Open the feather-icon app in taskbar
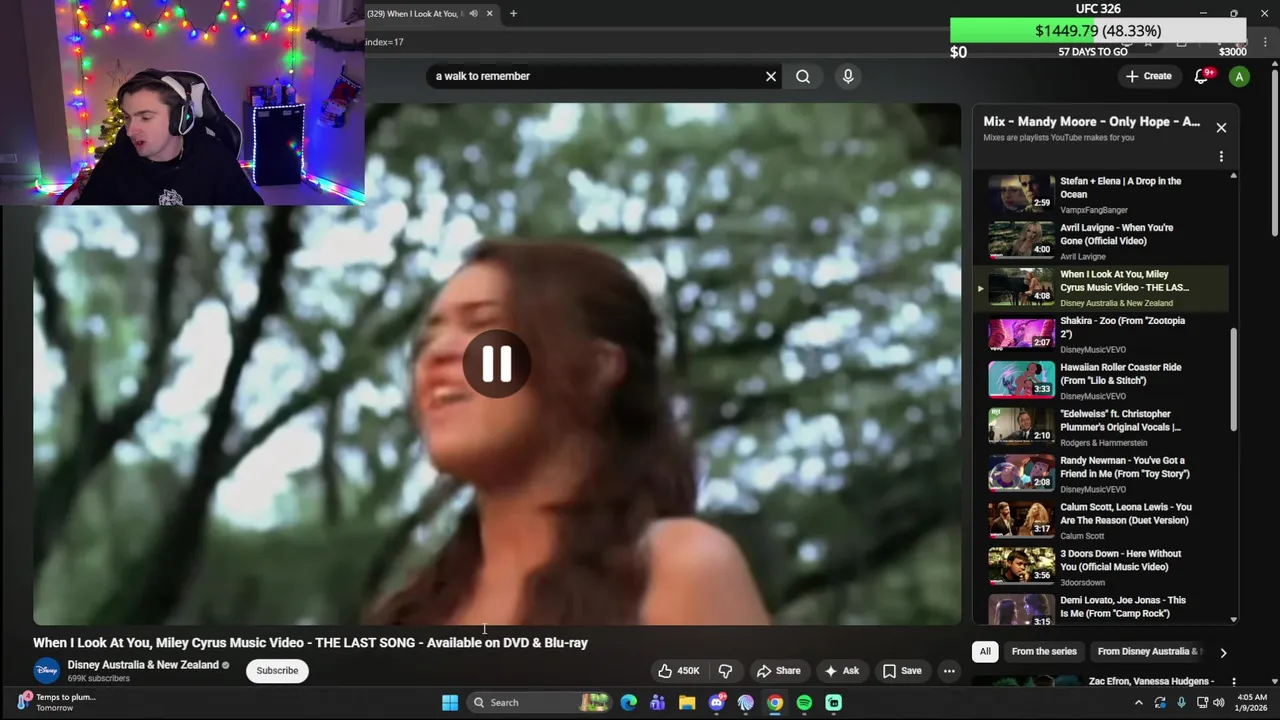 click(x=745, y=703)
